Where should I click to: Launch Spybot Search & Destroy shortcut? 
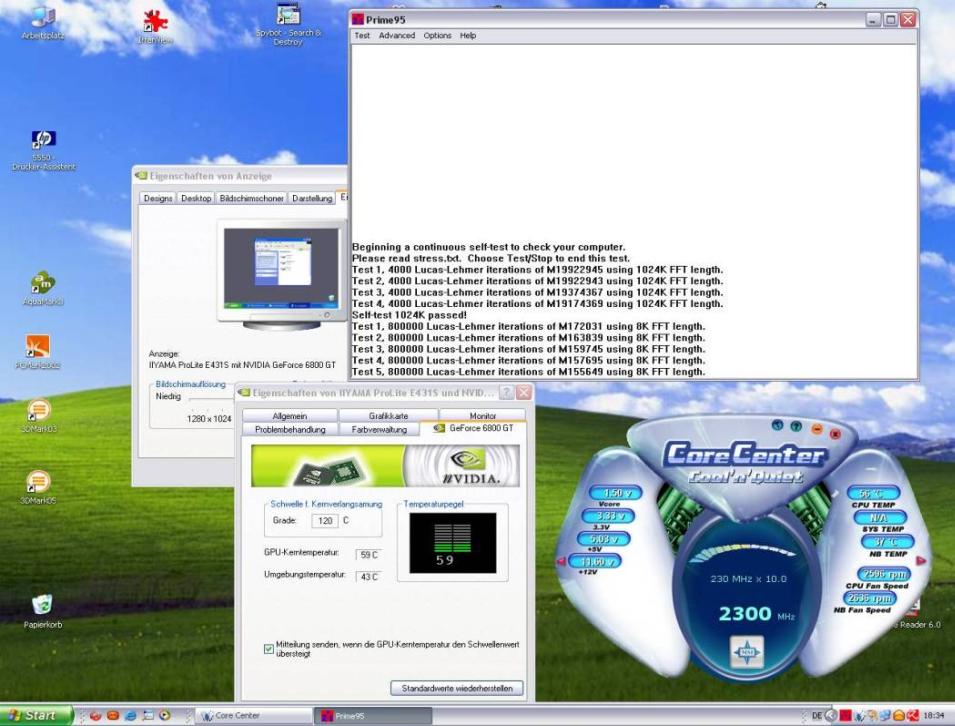[x=288, y=26]
